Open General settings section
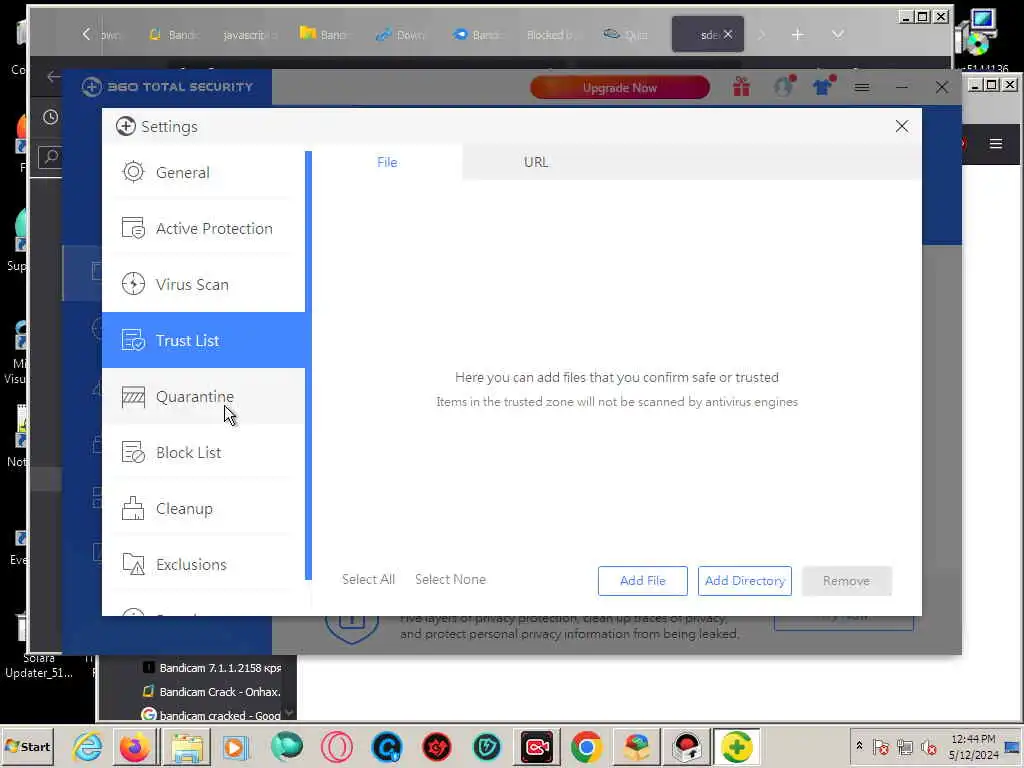 tap(203, 172)
